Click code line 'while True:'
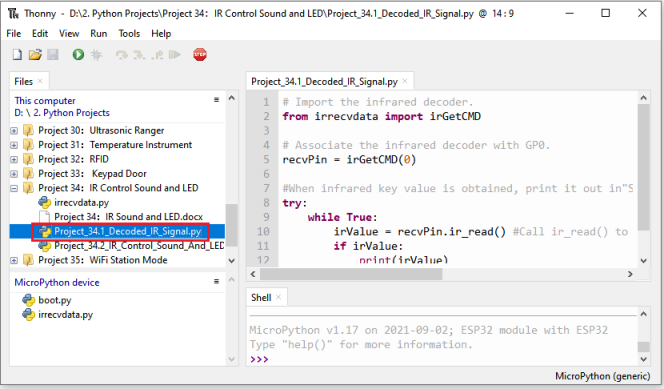Viewport: 664px width, 389px height. pyautogui.click(x=342, y=217)
